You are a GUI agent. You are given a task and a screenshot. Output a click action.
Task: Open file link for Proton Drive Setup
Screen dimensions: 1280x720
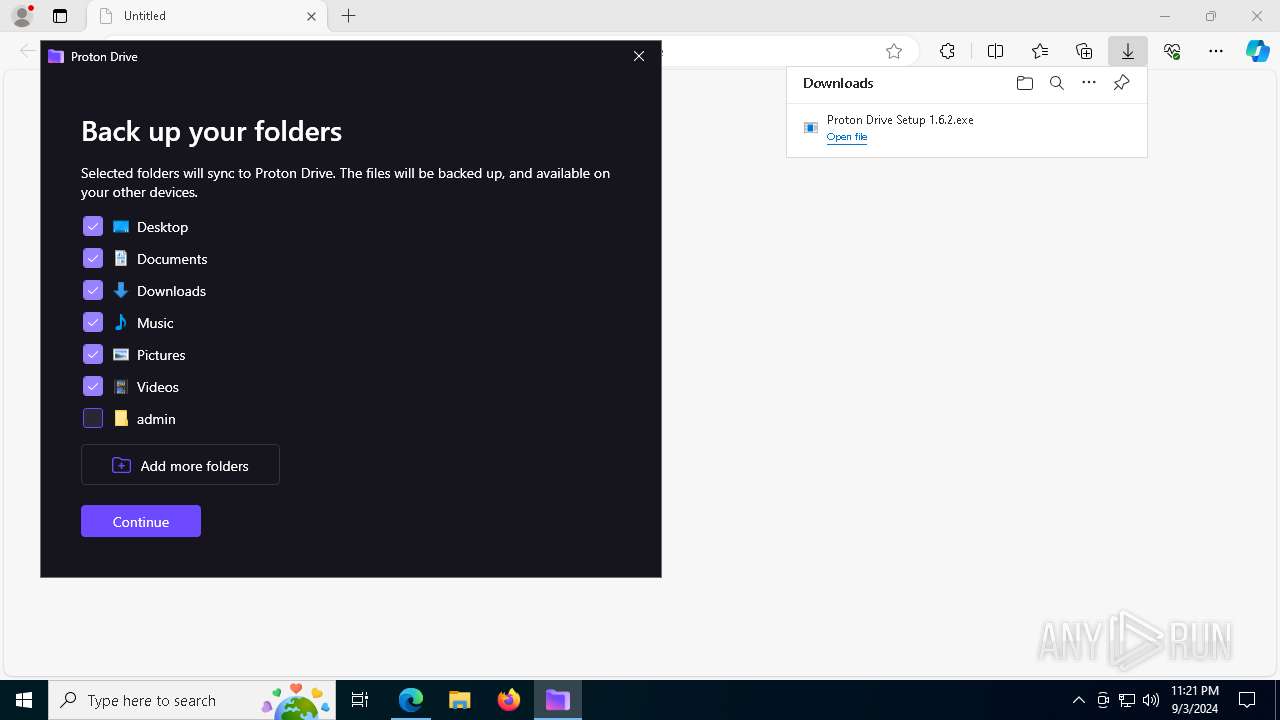847,137
